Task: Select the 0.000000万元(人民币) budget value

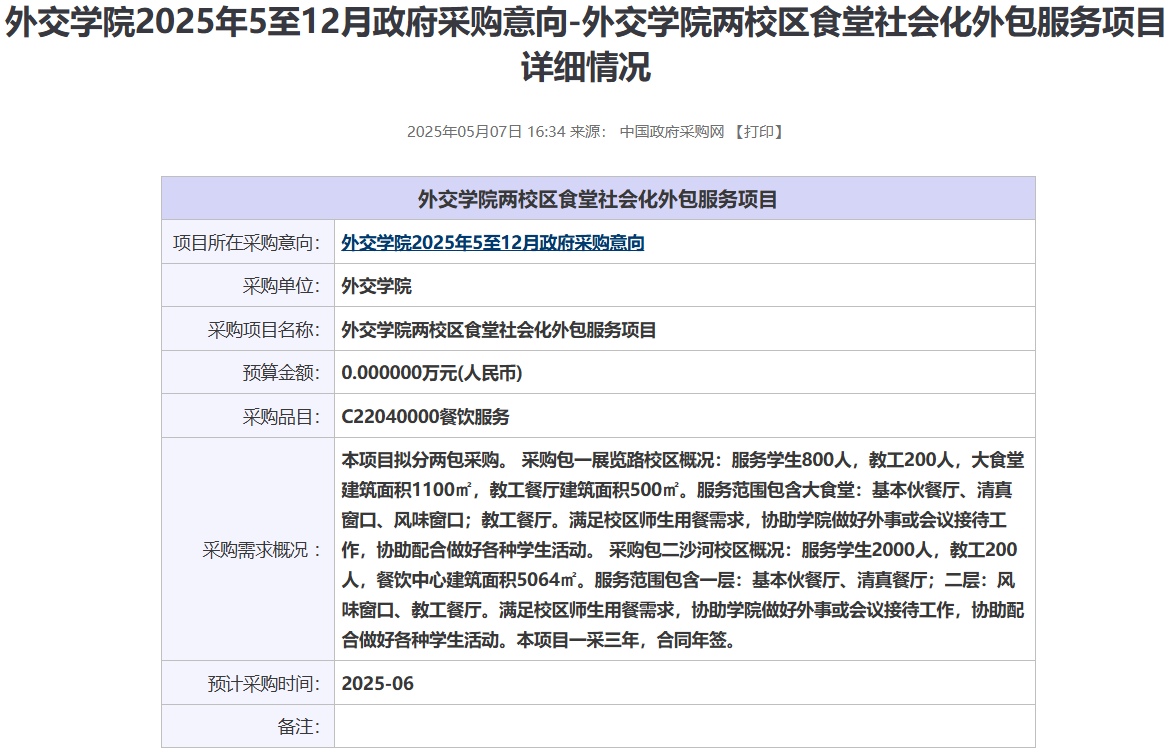Action: click(431, 373)
